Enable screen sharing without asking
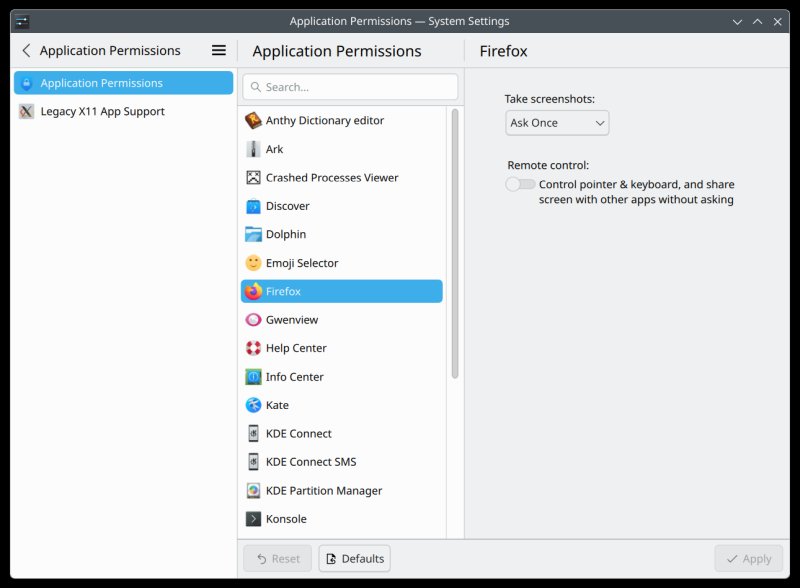This screenshot has height=588, width=800. pyautogui.click(x=518, y=184)
